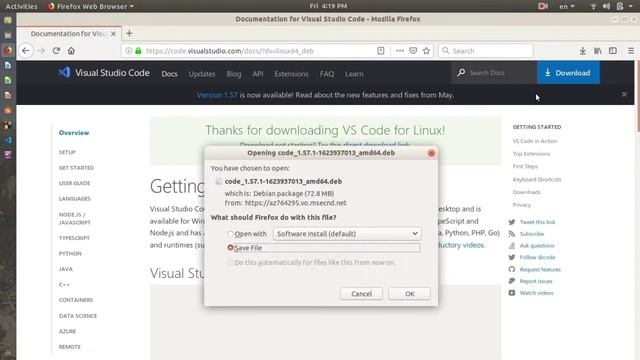The image size is (640, 360).
Task: Open Ubuntu volume indicator
Action: pyautogui.click(x=607, y=6)
